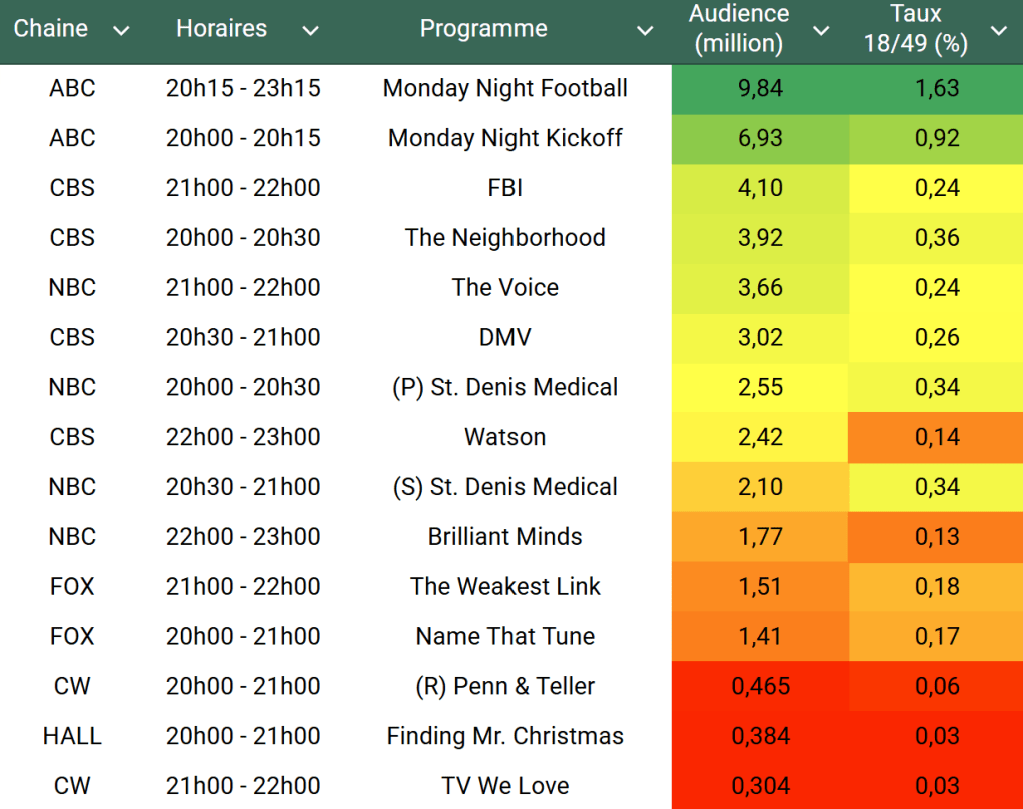This screenshot has height=809, width=1023.
Task: Click the HALL channel cell
Action: point(72,736)
